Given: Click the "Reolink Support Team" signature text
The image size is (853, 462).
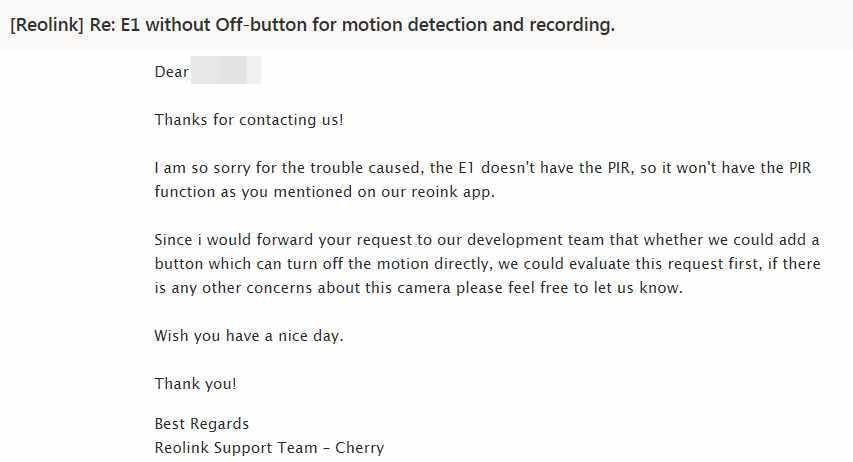Looking at the screenshot, I should [x=236, y=448].
